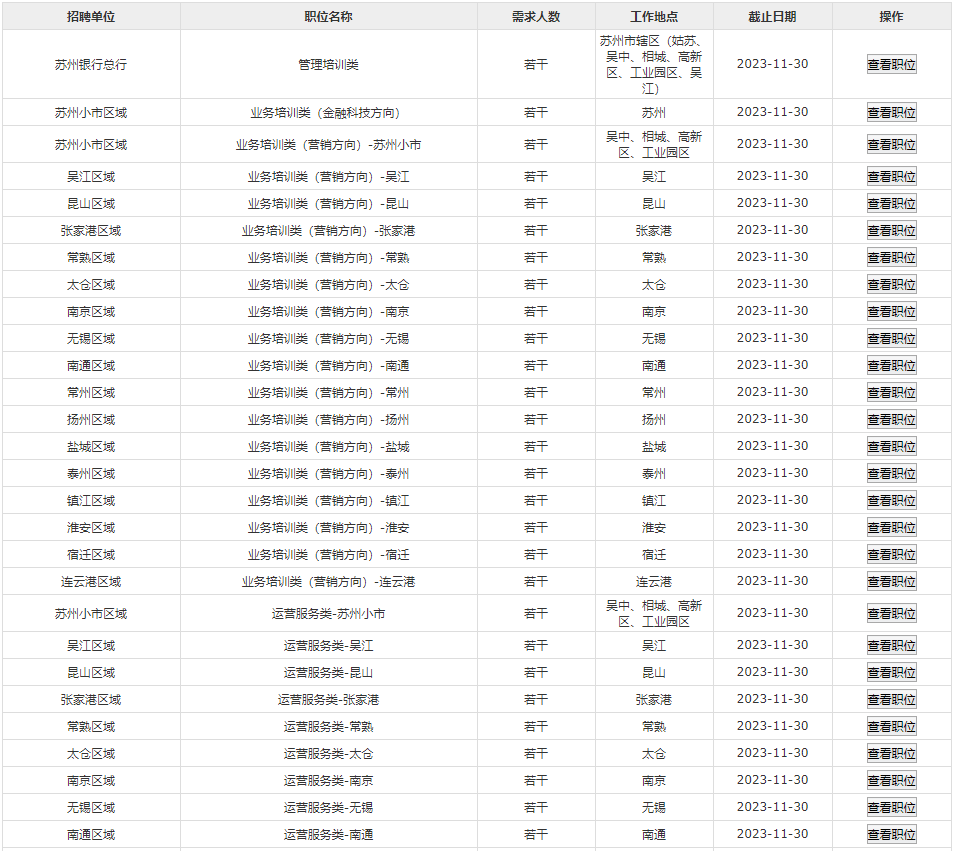955x851 pixels.
Task: Click the 镇江区域 recruiting unit cell
Action: [x=91, y=501]
